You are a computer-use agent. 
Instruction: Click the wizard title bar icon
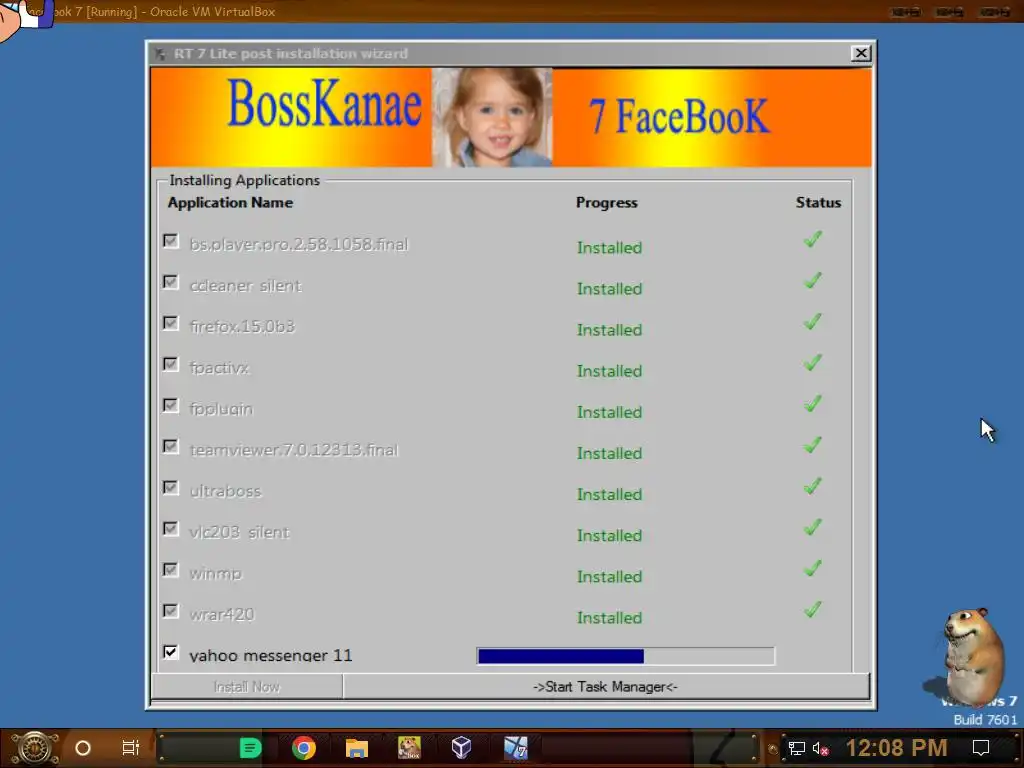tap(160, 54)
